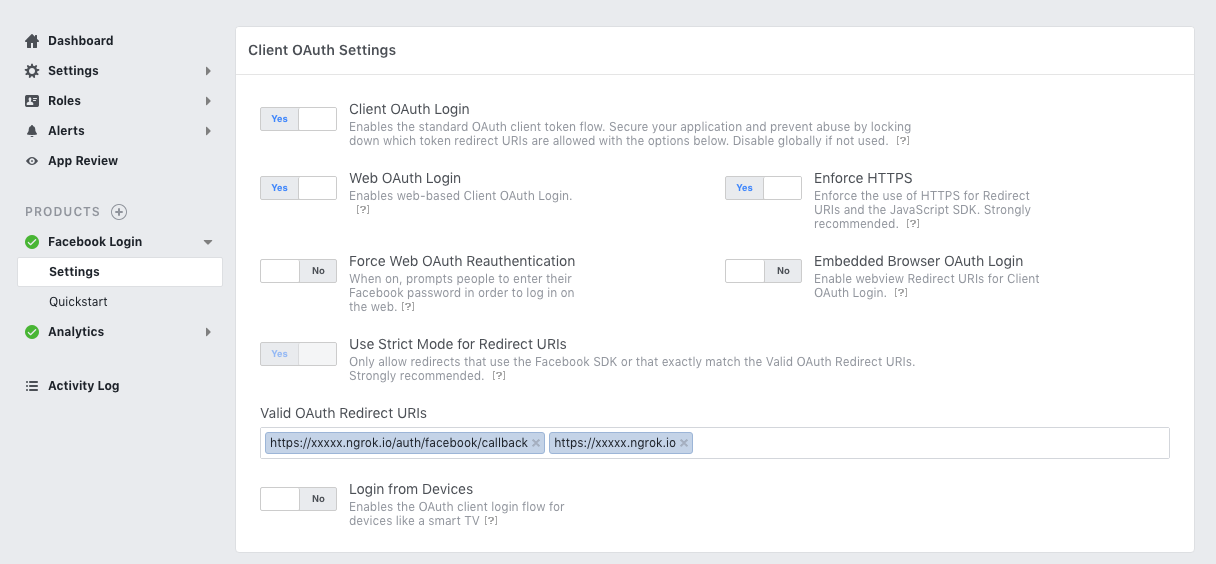Expand the Alerts submenu arrow
The image size is (1216, 564).
(208, 131)
